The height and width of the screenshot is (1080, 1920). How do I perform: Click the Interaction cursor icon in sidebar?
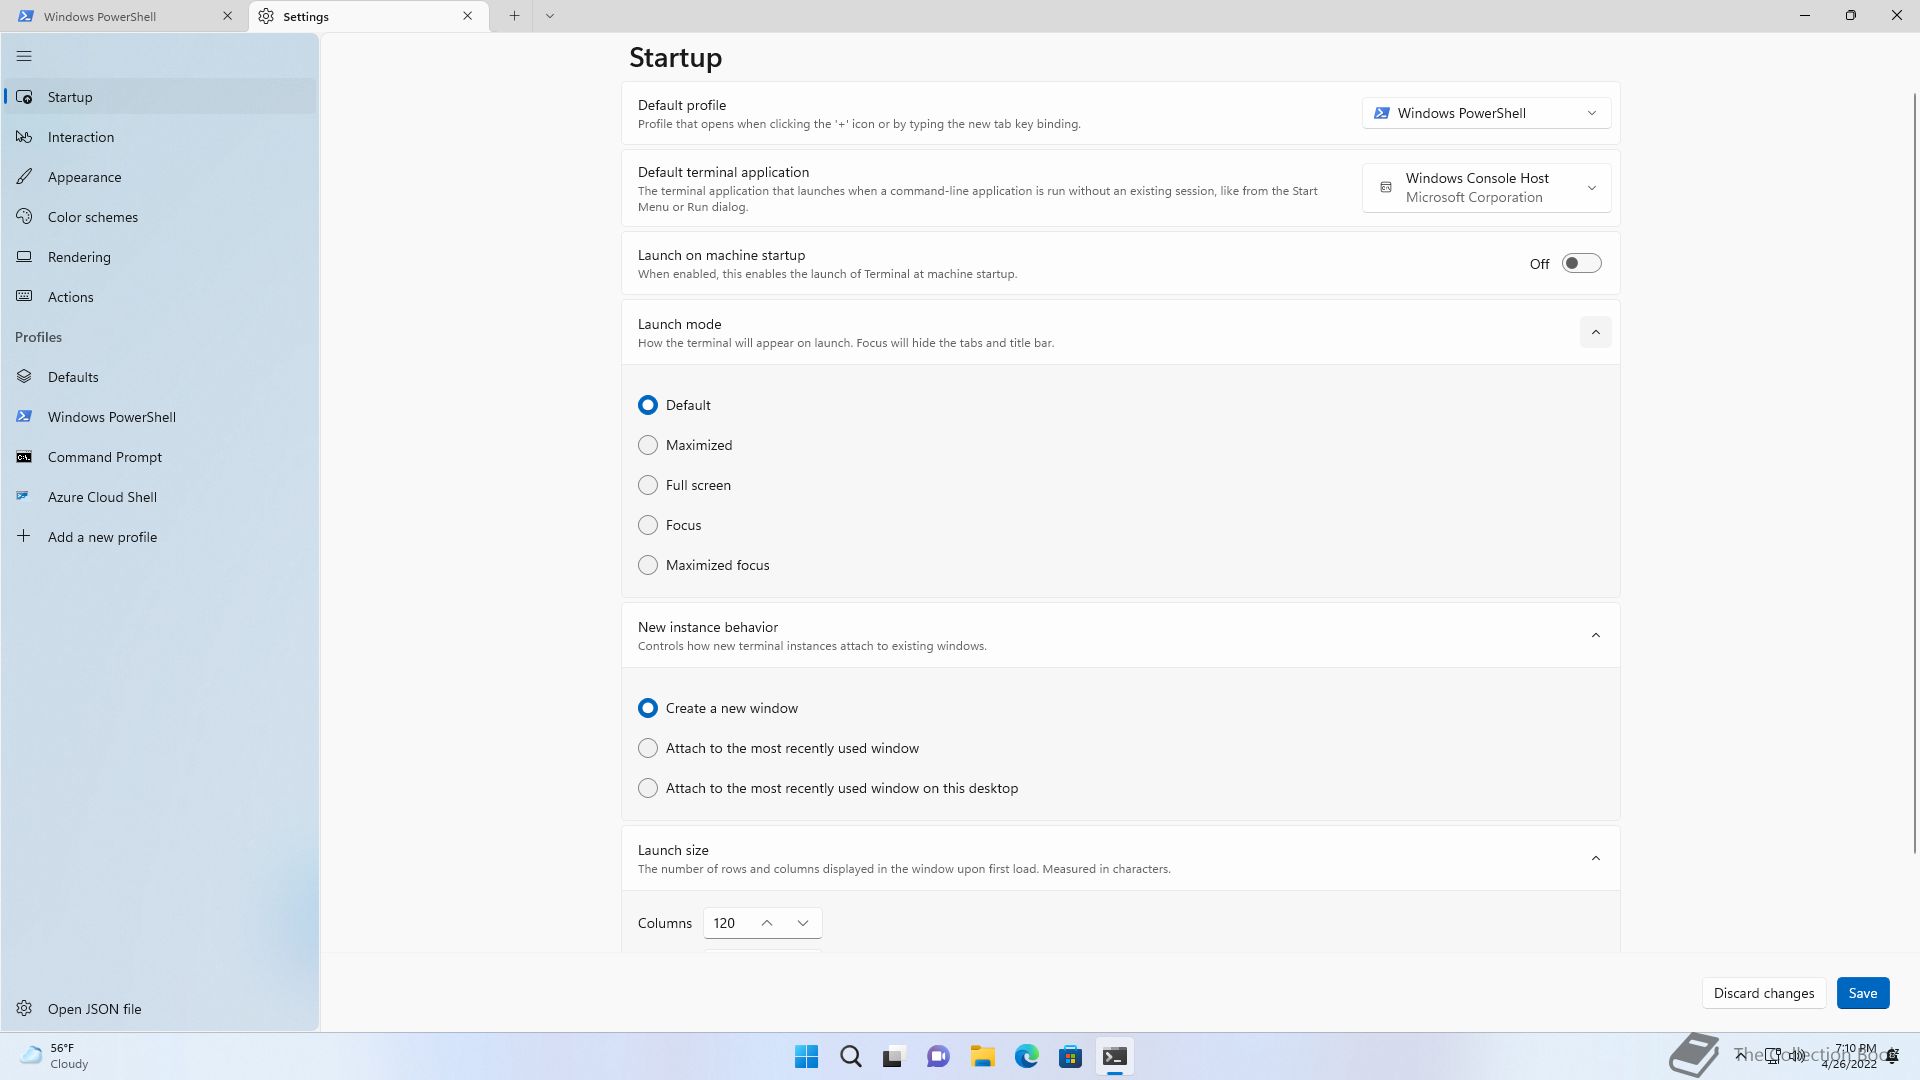coord(24,137)
